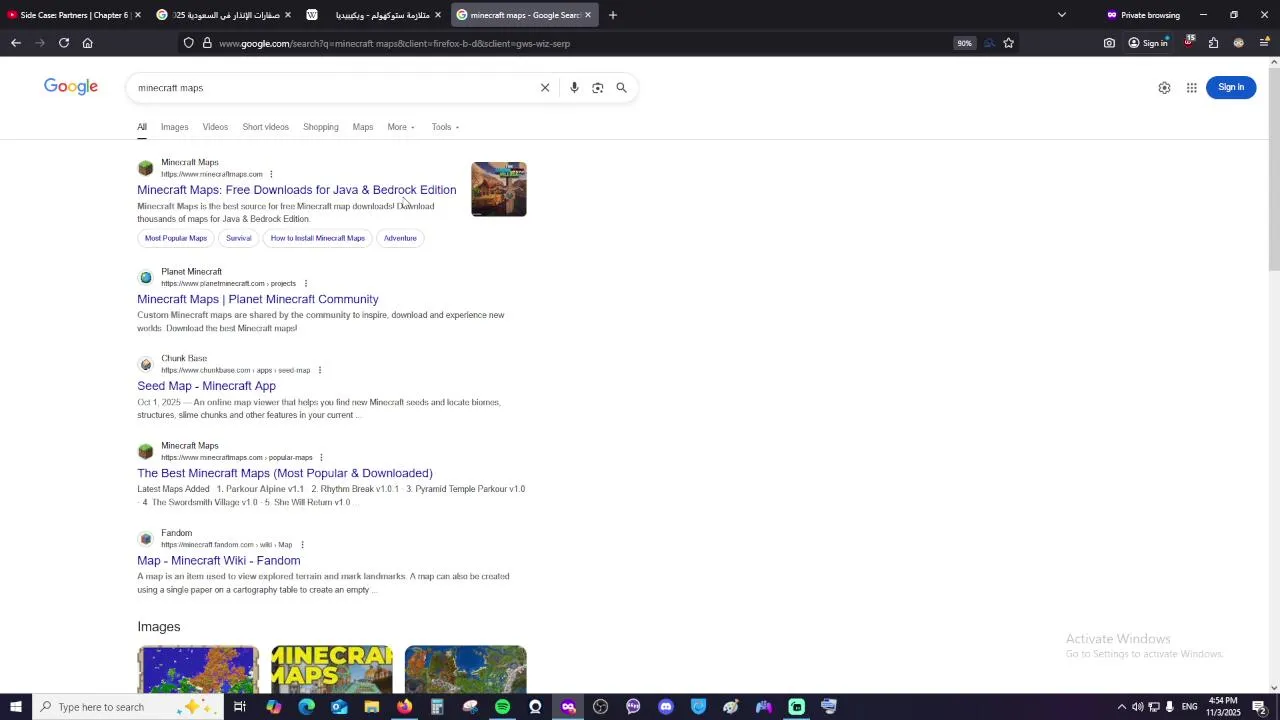Viewport: 1280px width, 720px height.
Task: Submit search with the magnifier icon
Action: point(621,88)
